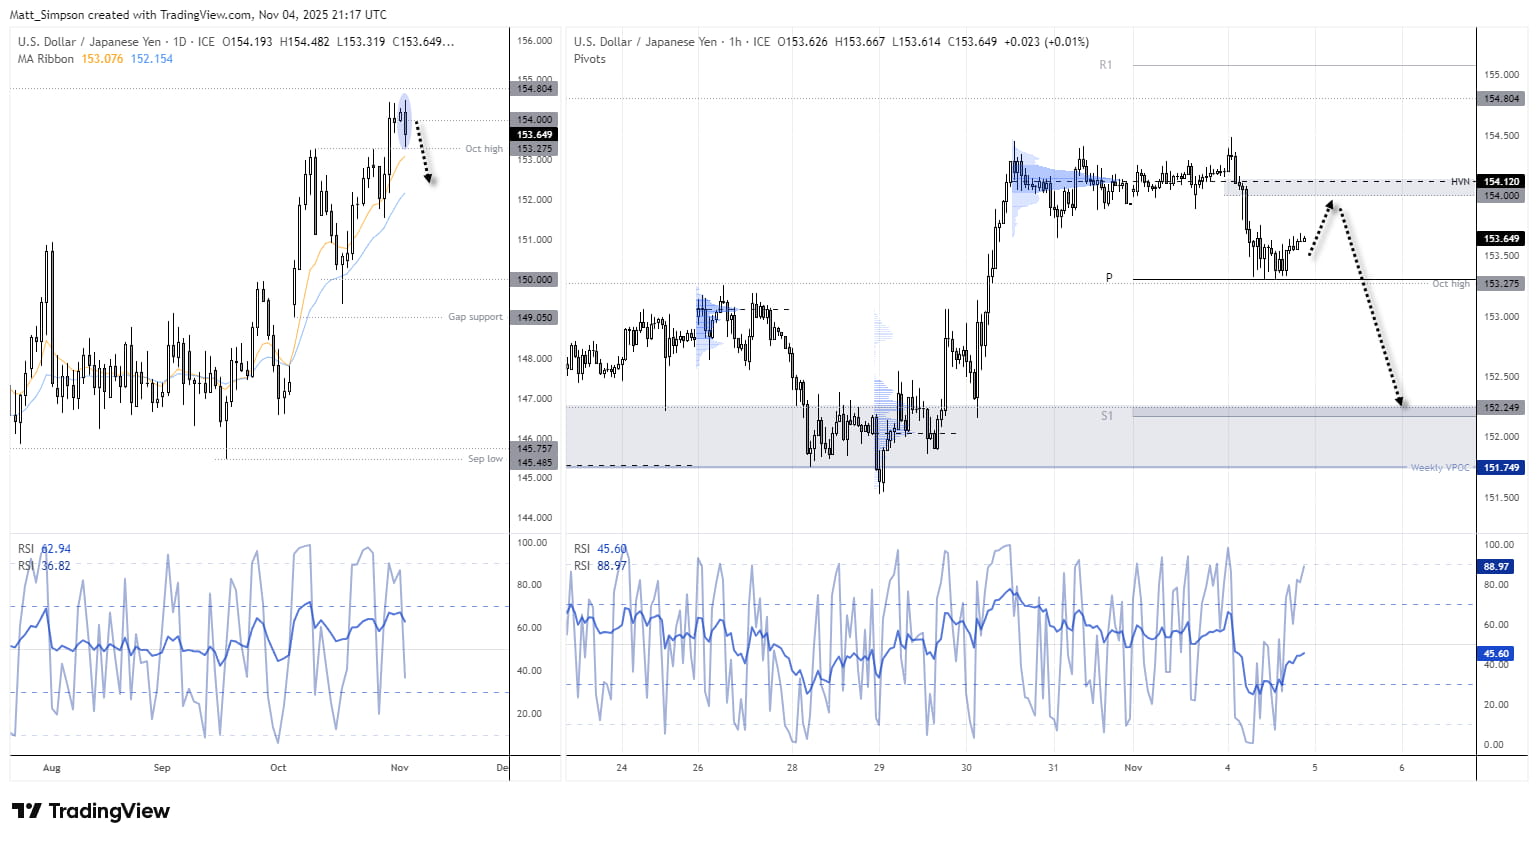Screen dimensions: 1538x841
Task: Click the Sep low label
Action: (485, 458)
